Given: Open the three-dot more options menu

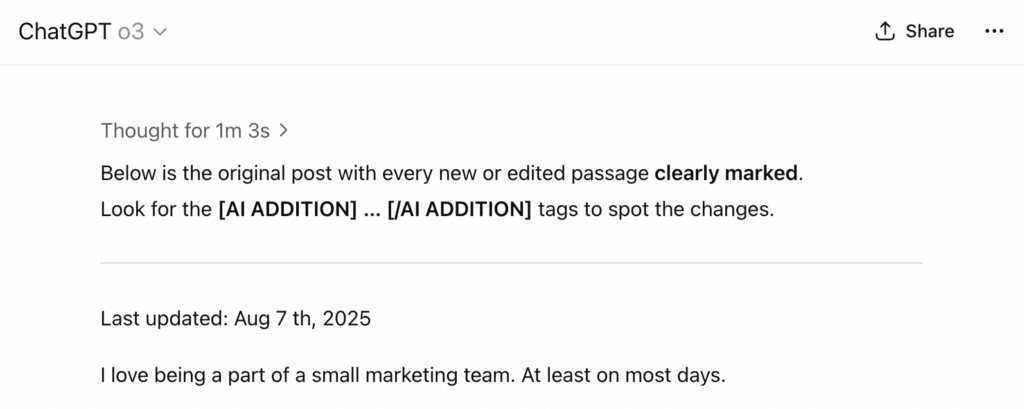Looking at the screenshot, I should [x=994, y=31].
